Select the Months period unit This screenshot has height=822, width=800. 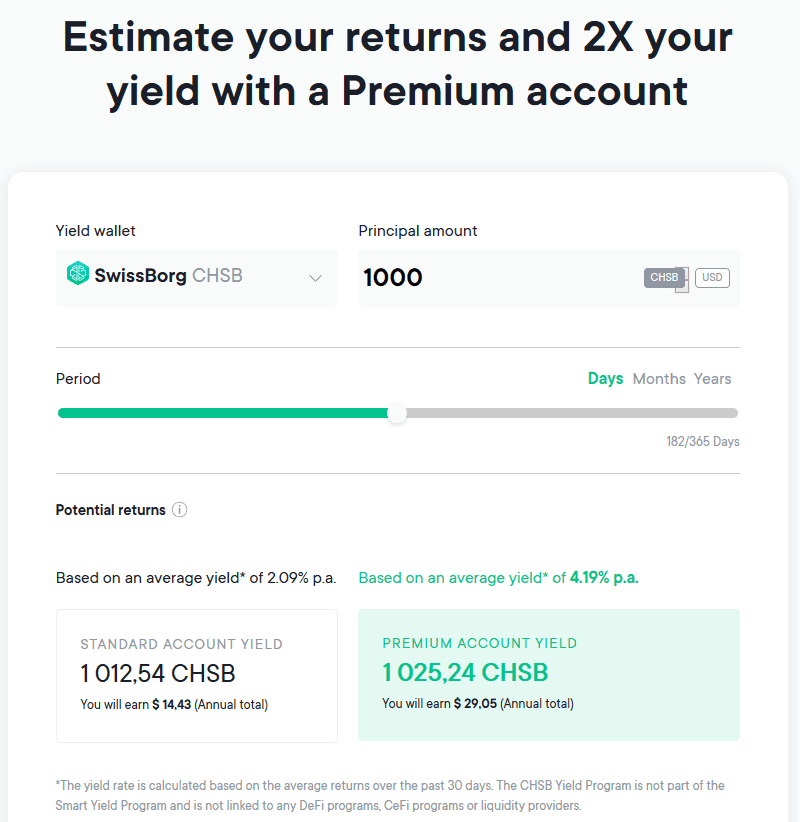pyautogui.click(x=659, y=378)
